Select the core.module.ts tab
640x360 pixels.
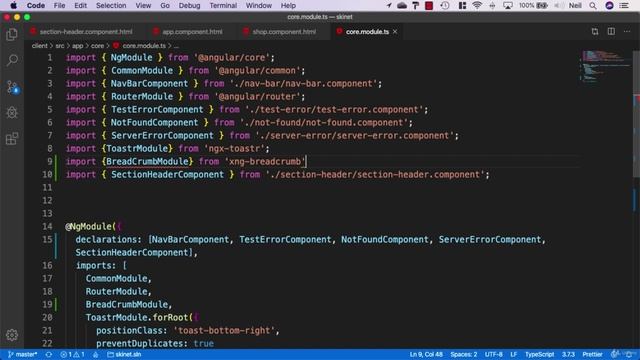coord(367,31)
